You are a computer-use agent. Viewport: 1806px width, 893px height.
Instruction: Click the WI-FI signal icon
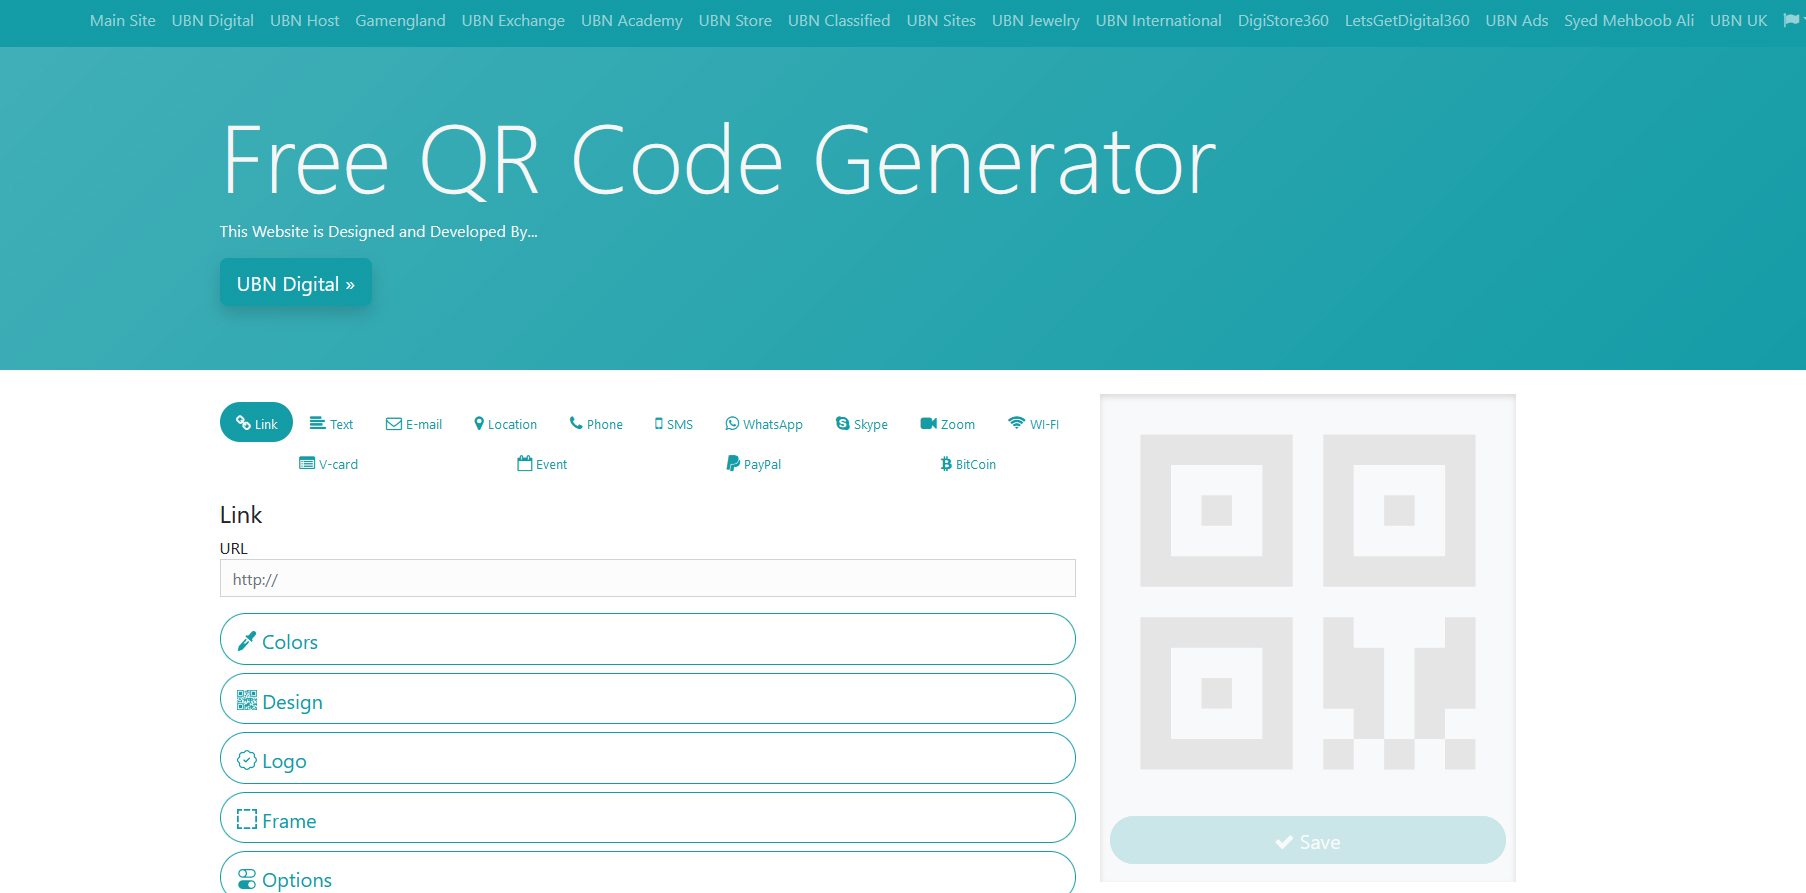coord(1017,422)
